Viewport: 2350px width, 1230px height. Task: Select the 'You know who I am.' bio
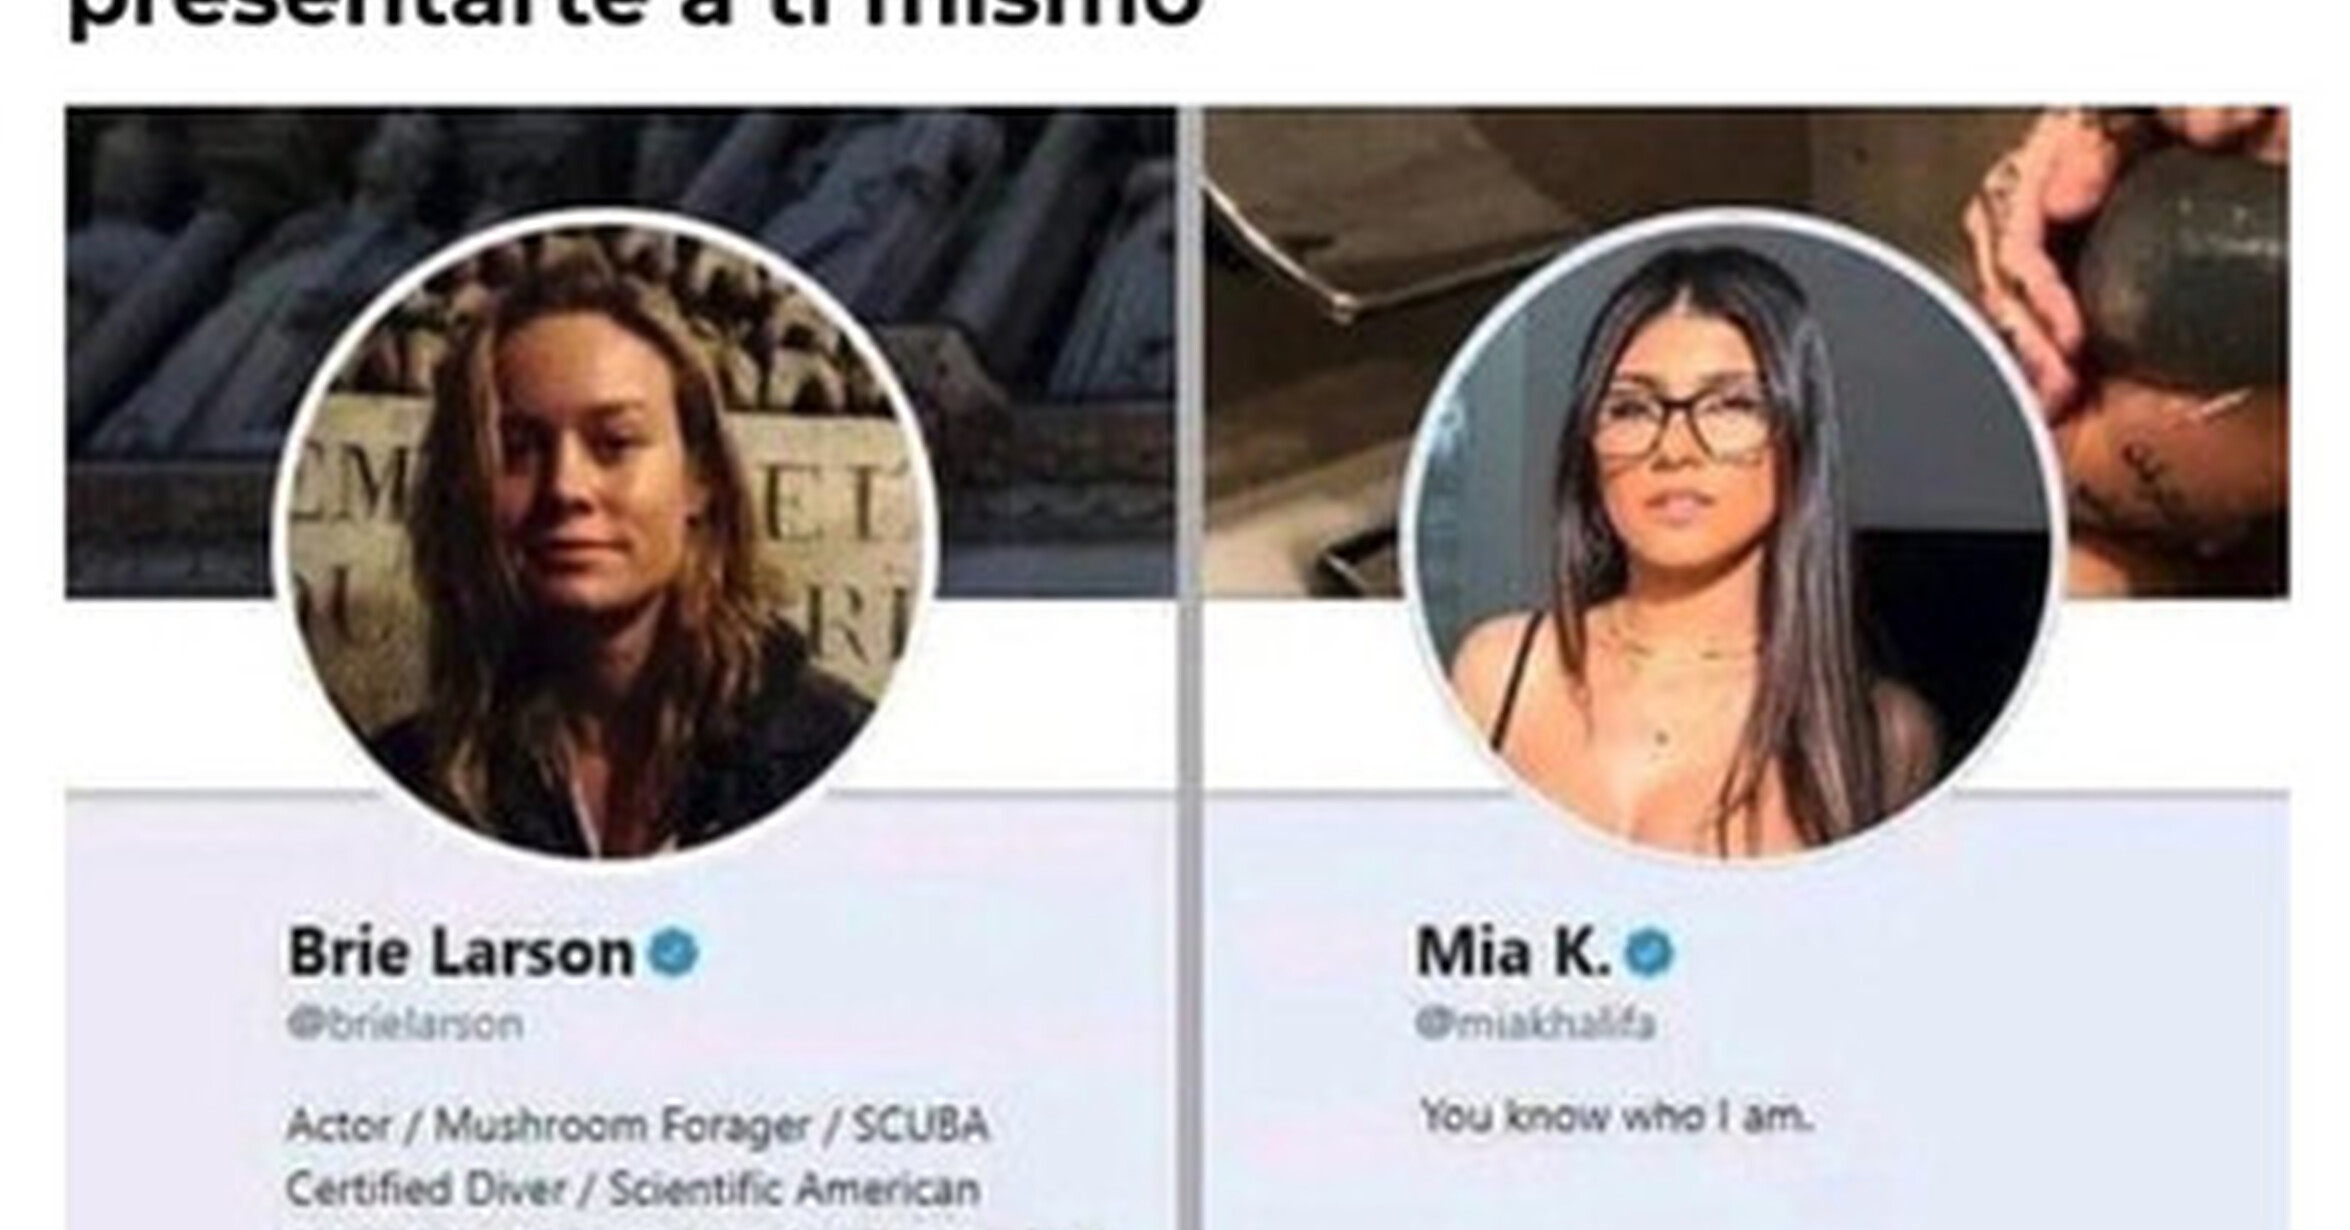click(1616, 1116)
